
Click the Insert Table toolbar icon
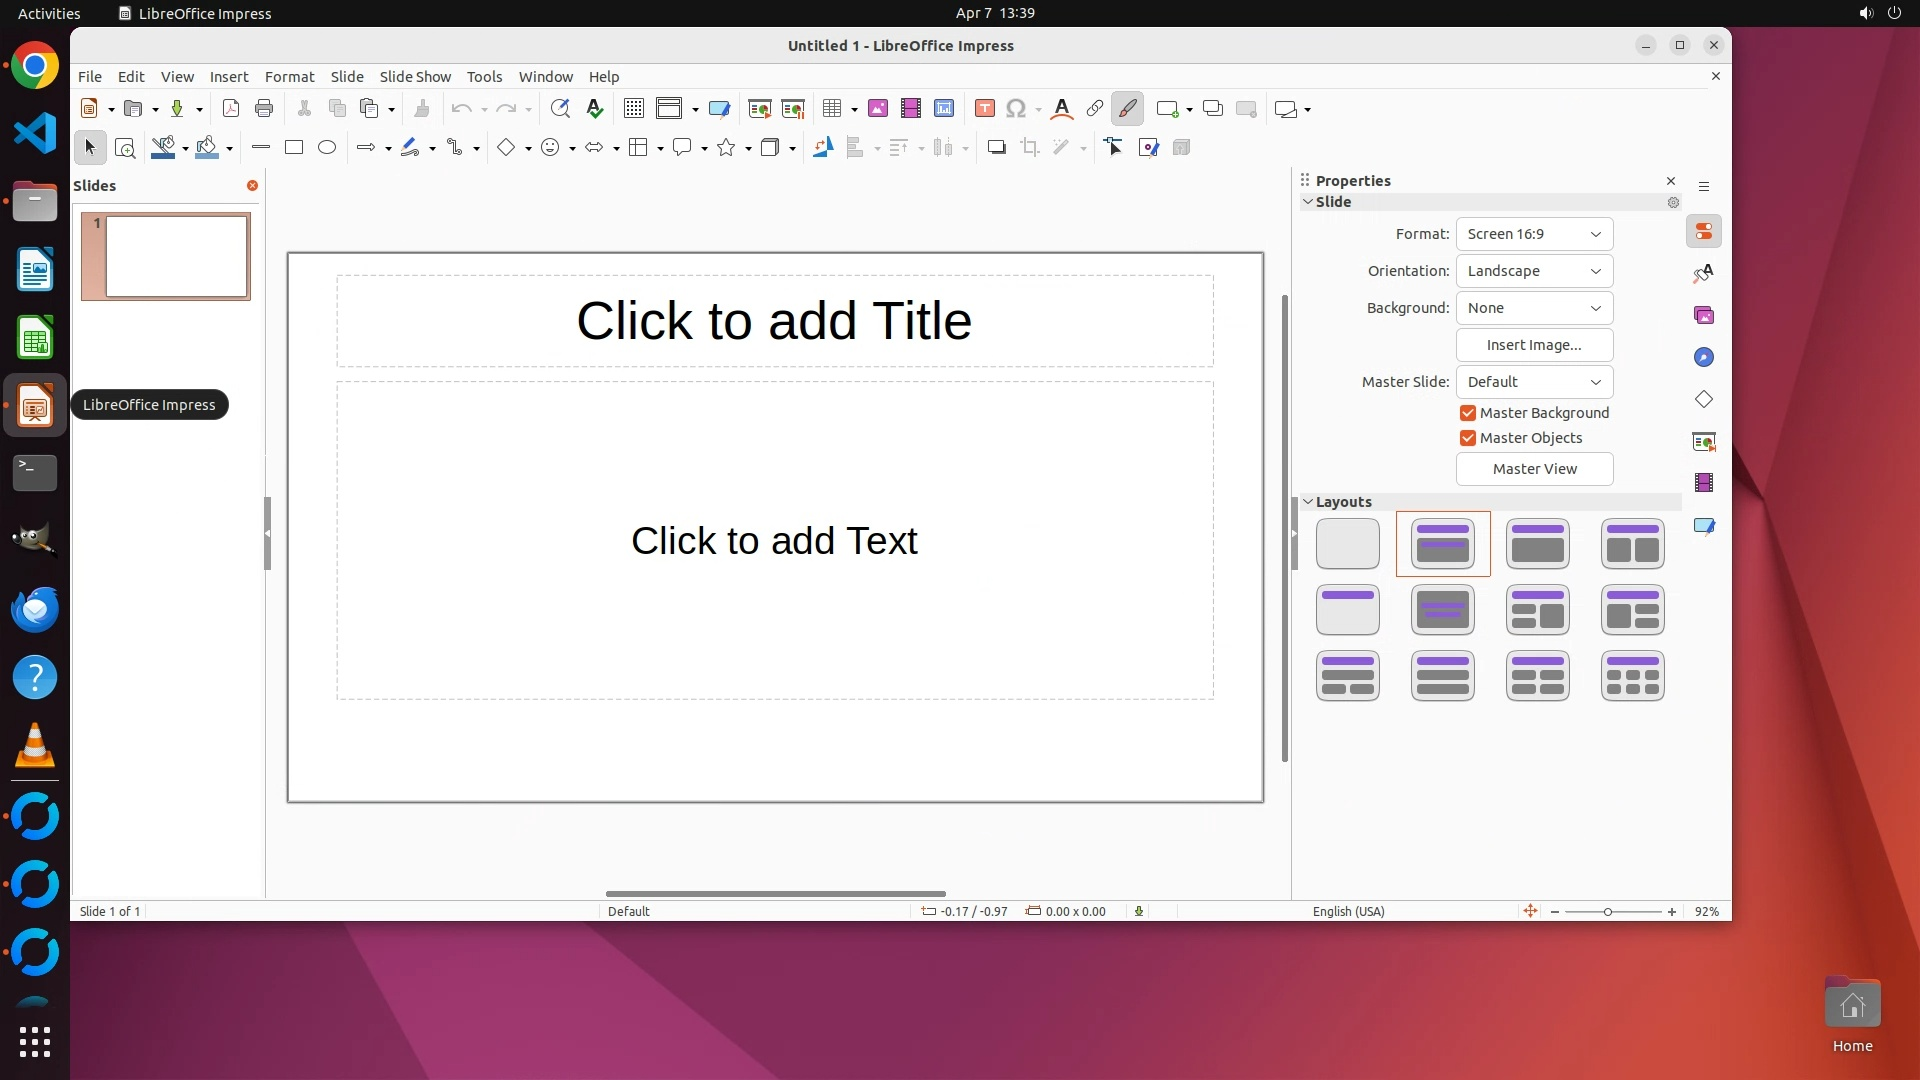831,109
